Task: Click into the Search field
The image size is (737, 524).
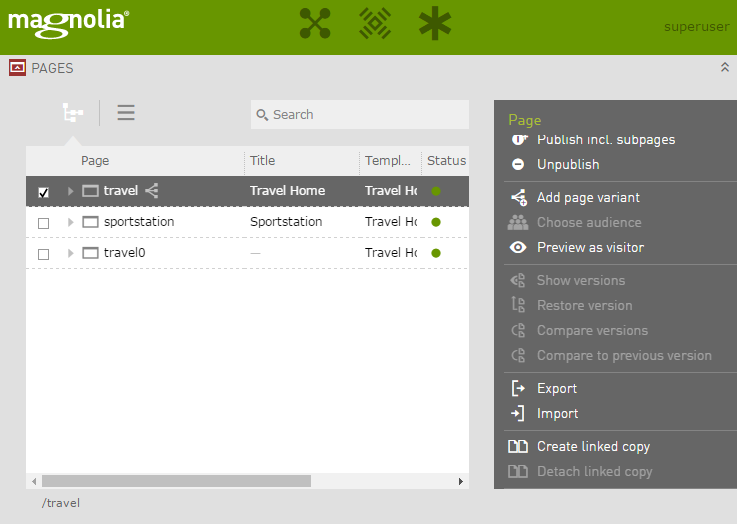Action: tap(360, 115)
